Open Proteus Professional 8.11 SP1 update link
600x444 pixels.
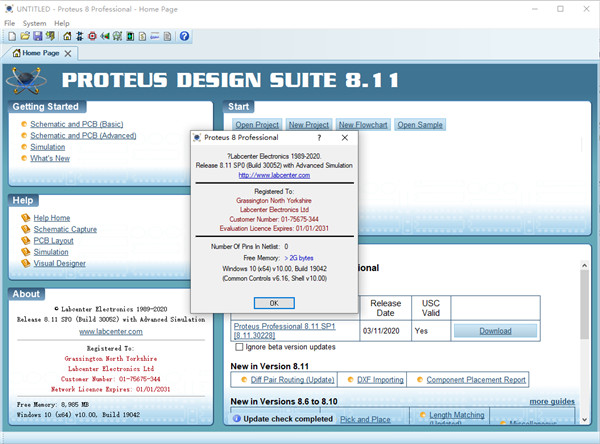[x=284, y=331]
